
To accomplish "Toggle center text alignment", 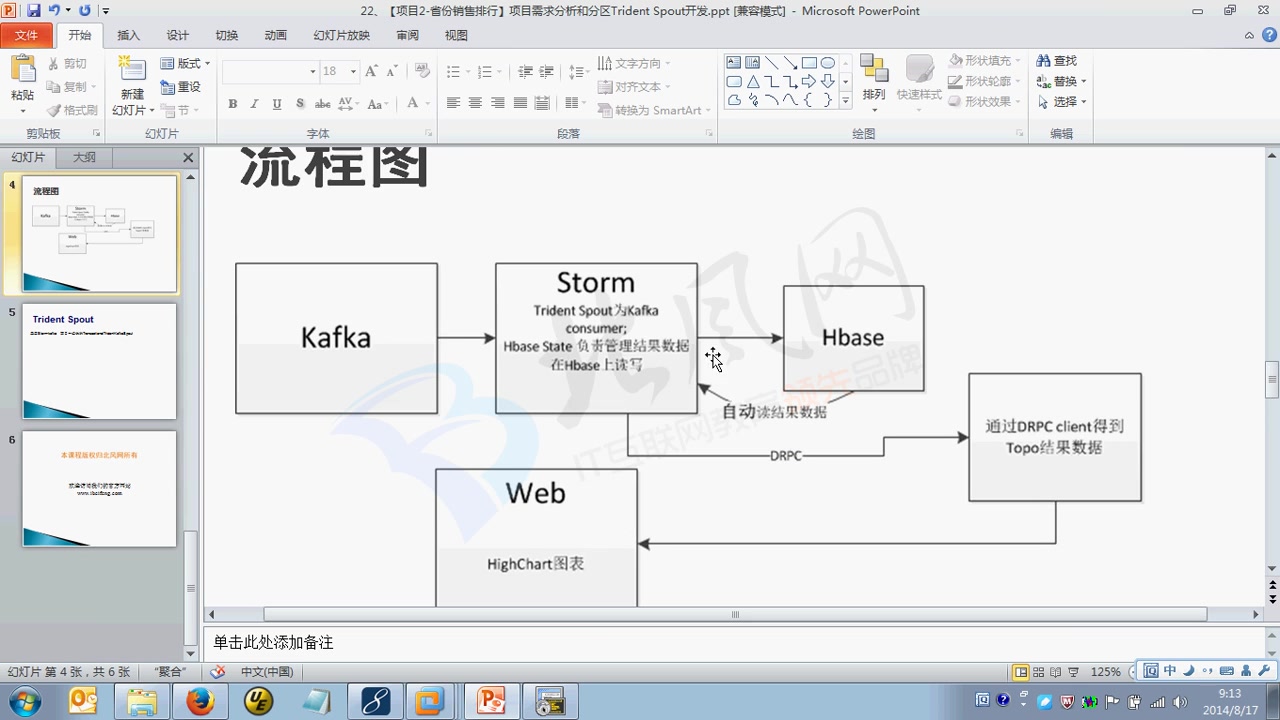I will tap(475, 103).
